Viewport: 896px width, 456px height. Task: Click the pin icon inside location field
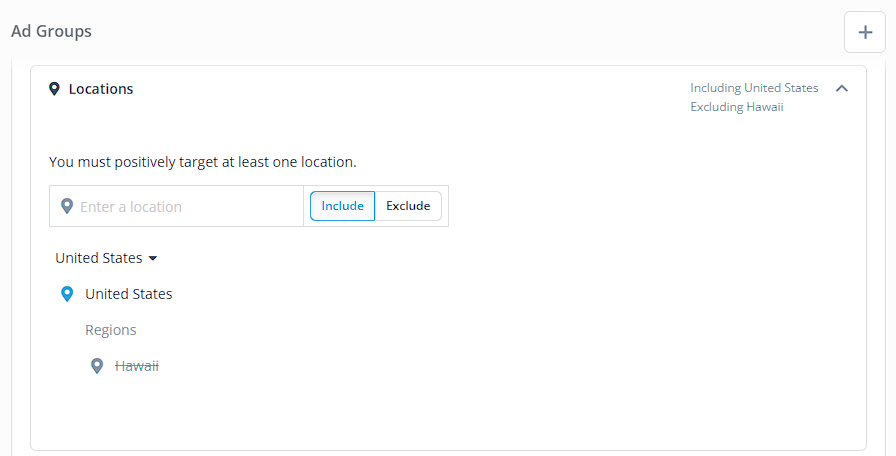[67, 206]
